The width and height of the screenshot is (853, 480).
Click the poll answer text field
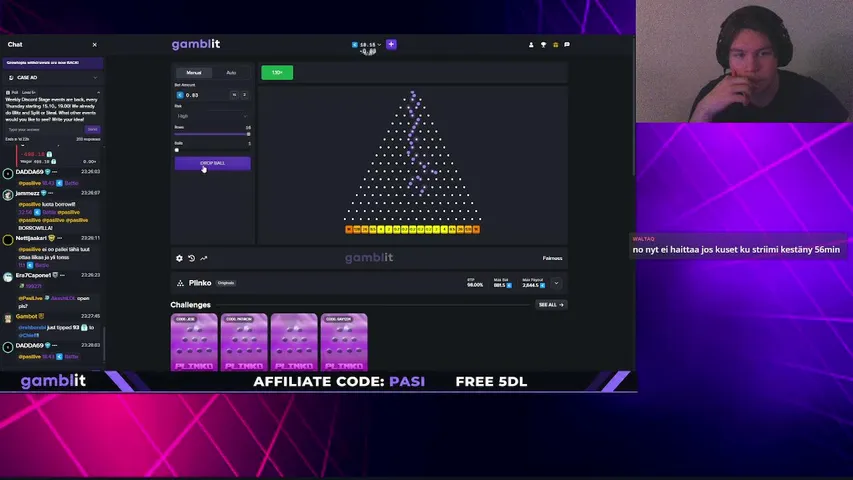[44, 130]
